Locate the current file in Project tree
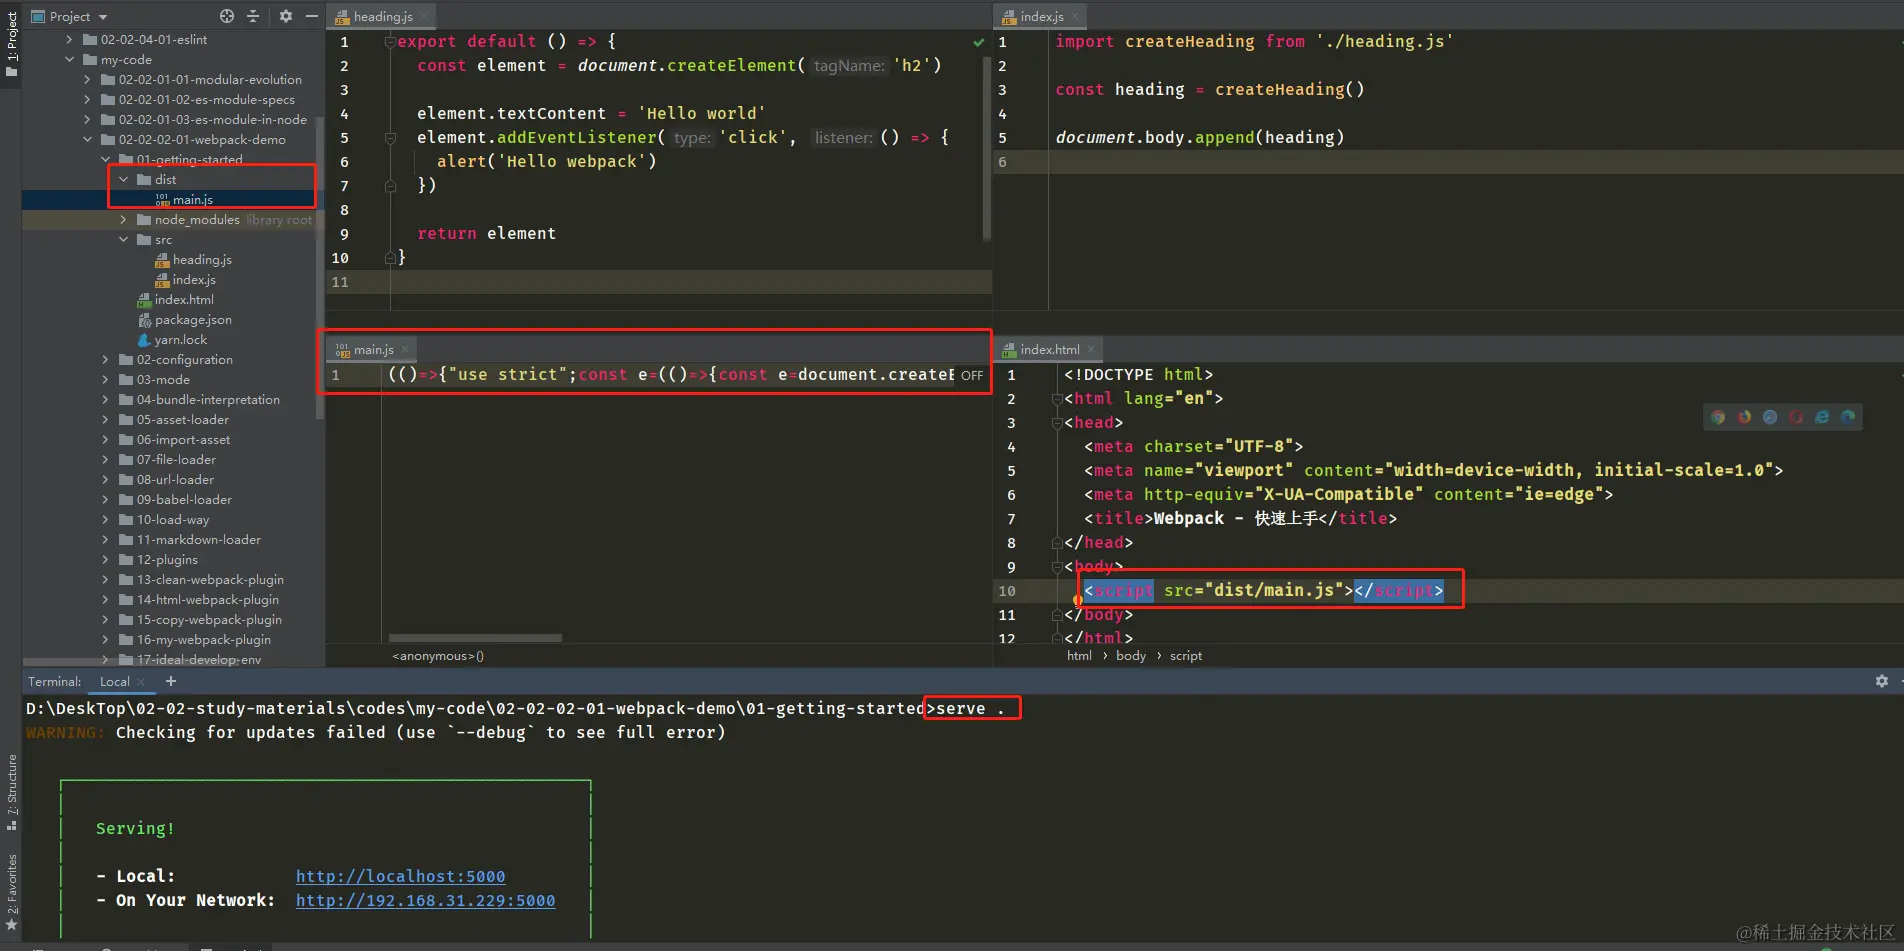 pyautogui.click(x=227, y=16)
